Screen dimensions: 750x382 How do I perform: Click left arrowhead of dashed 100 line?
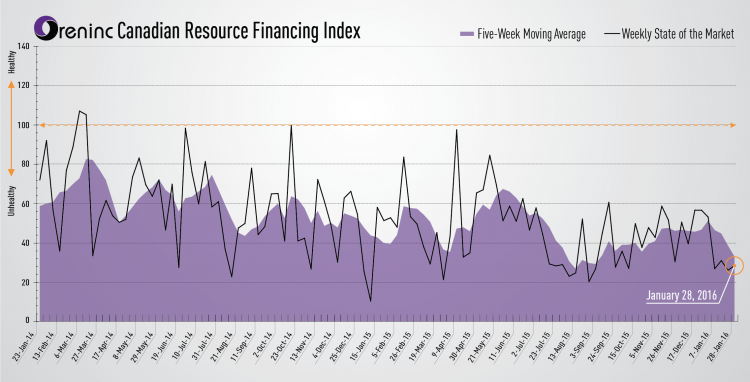(x=42, y=125)
